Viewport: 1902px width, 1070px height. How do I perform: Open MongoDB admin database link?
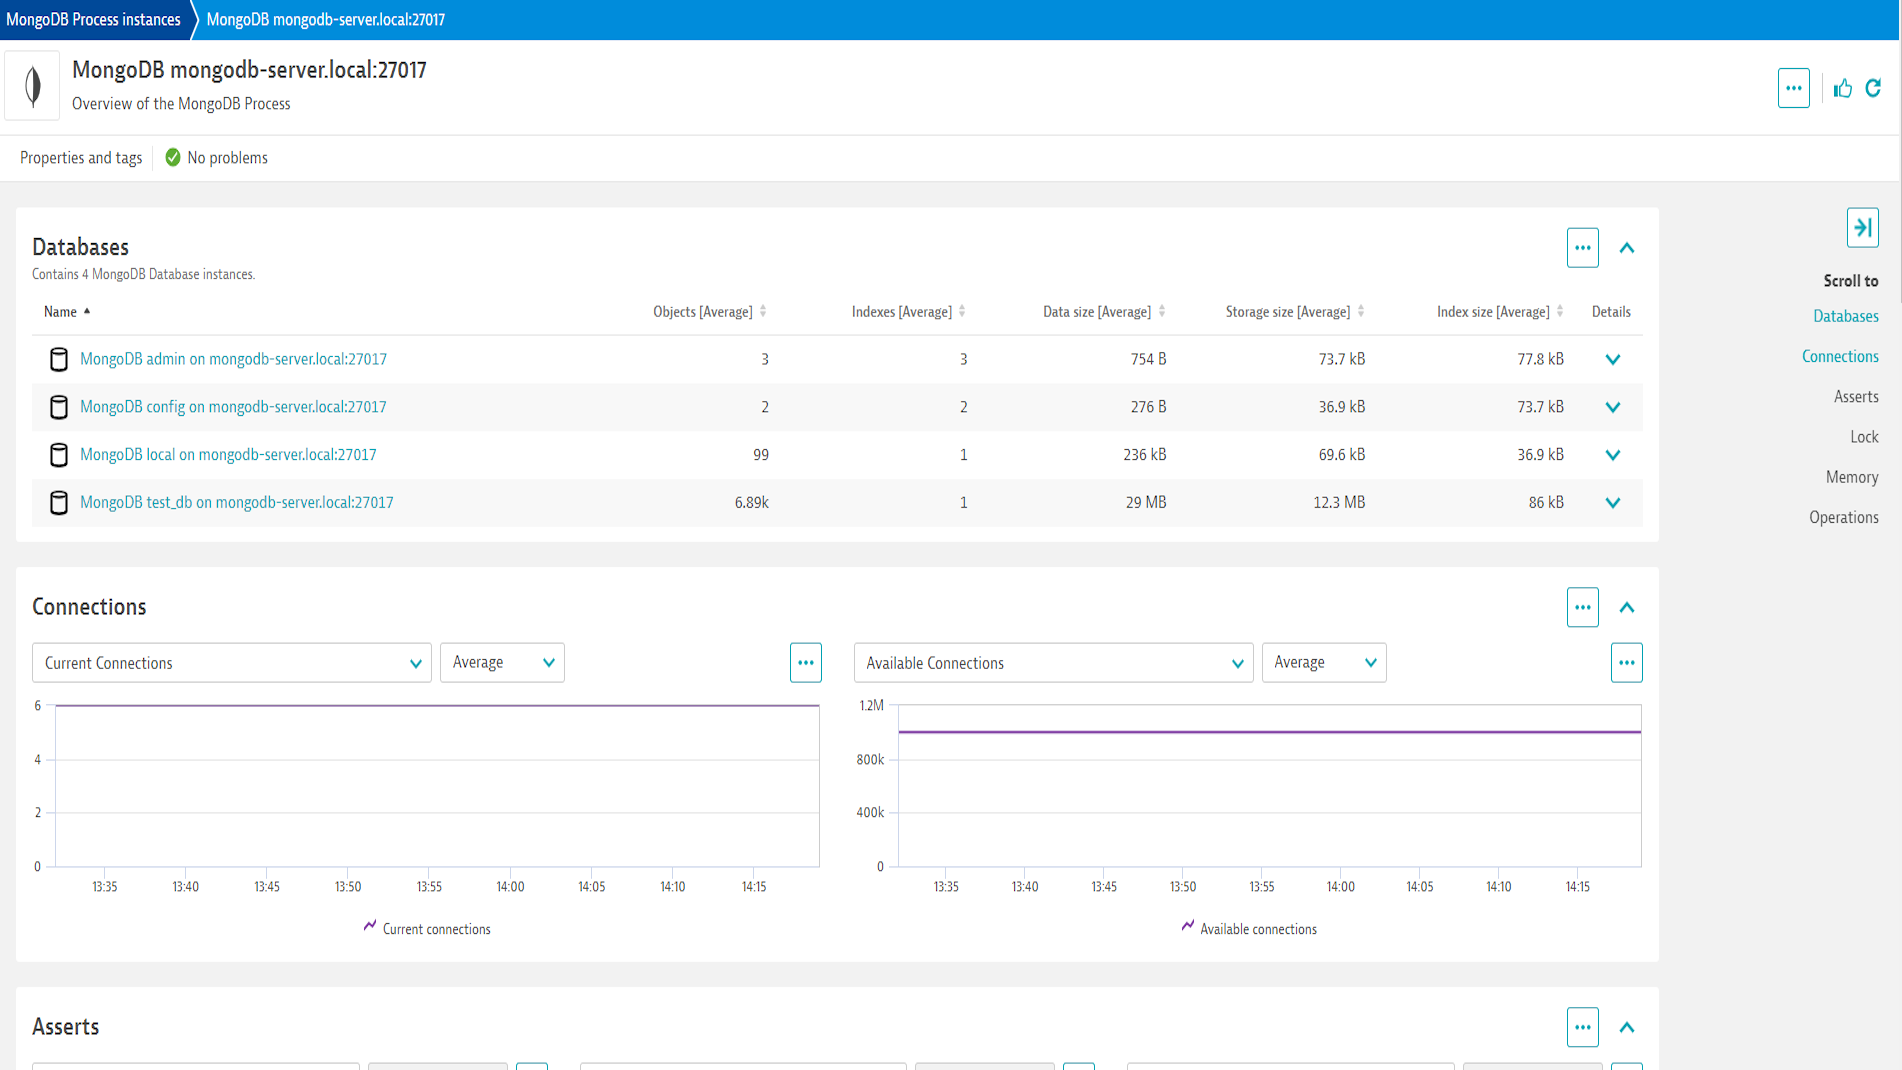233,359
